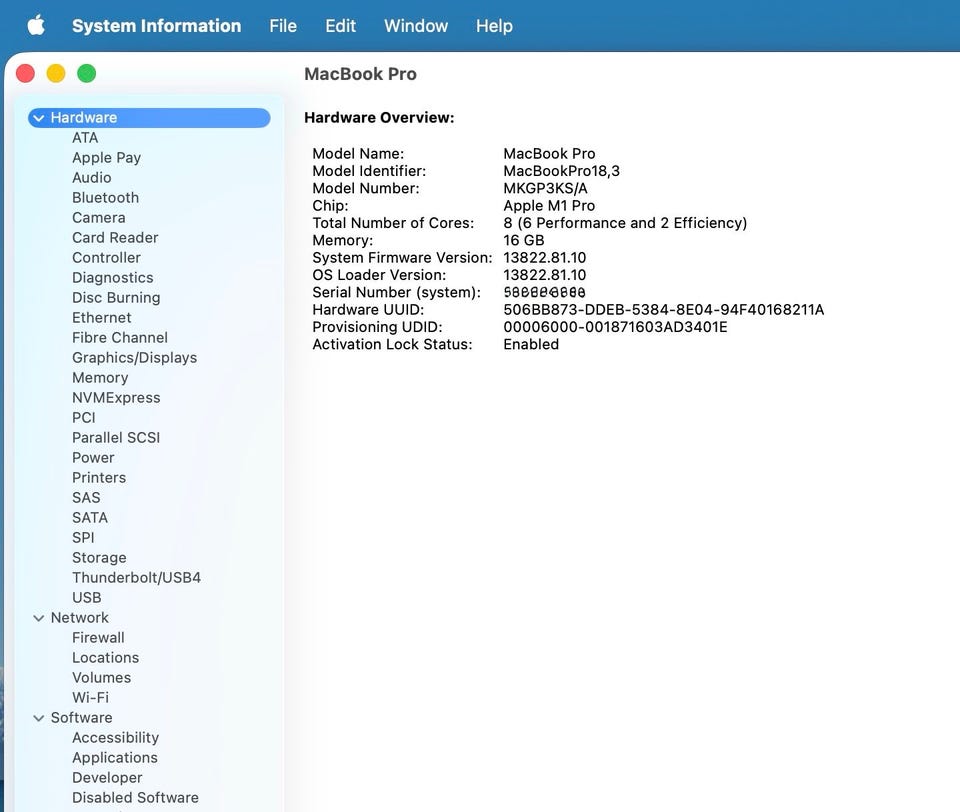This screenshot has width=960, height=812.
Task: Click the Memory value 16 GB
Action: pyautogui.click(x=523, y=240)
